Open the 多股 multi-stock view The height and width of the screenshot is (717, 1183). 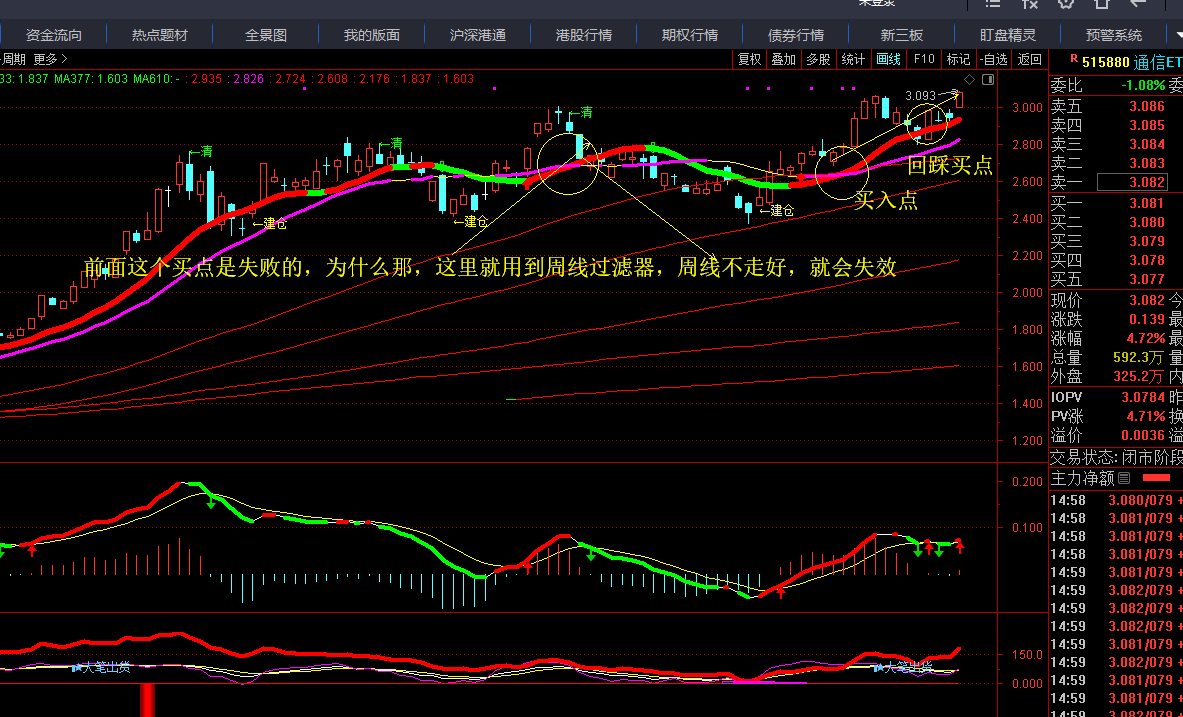click(818, 59)
